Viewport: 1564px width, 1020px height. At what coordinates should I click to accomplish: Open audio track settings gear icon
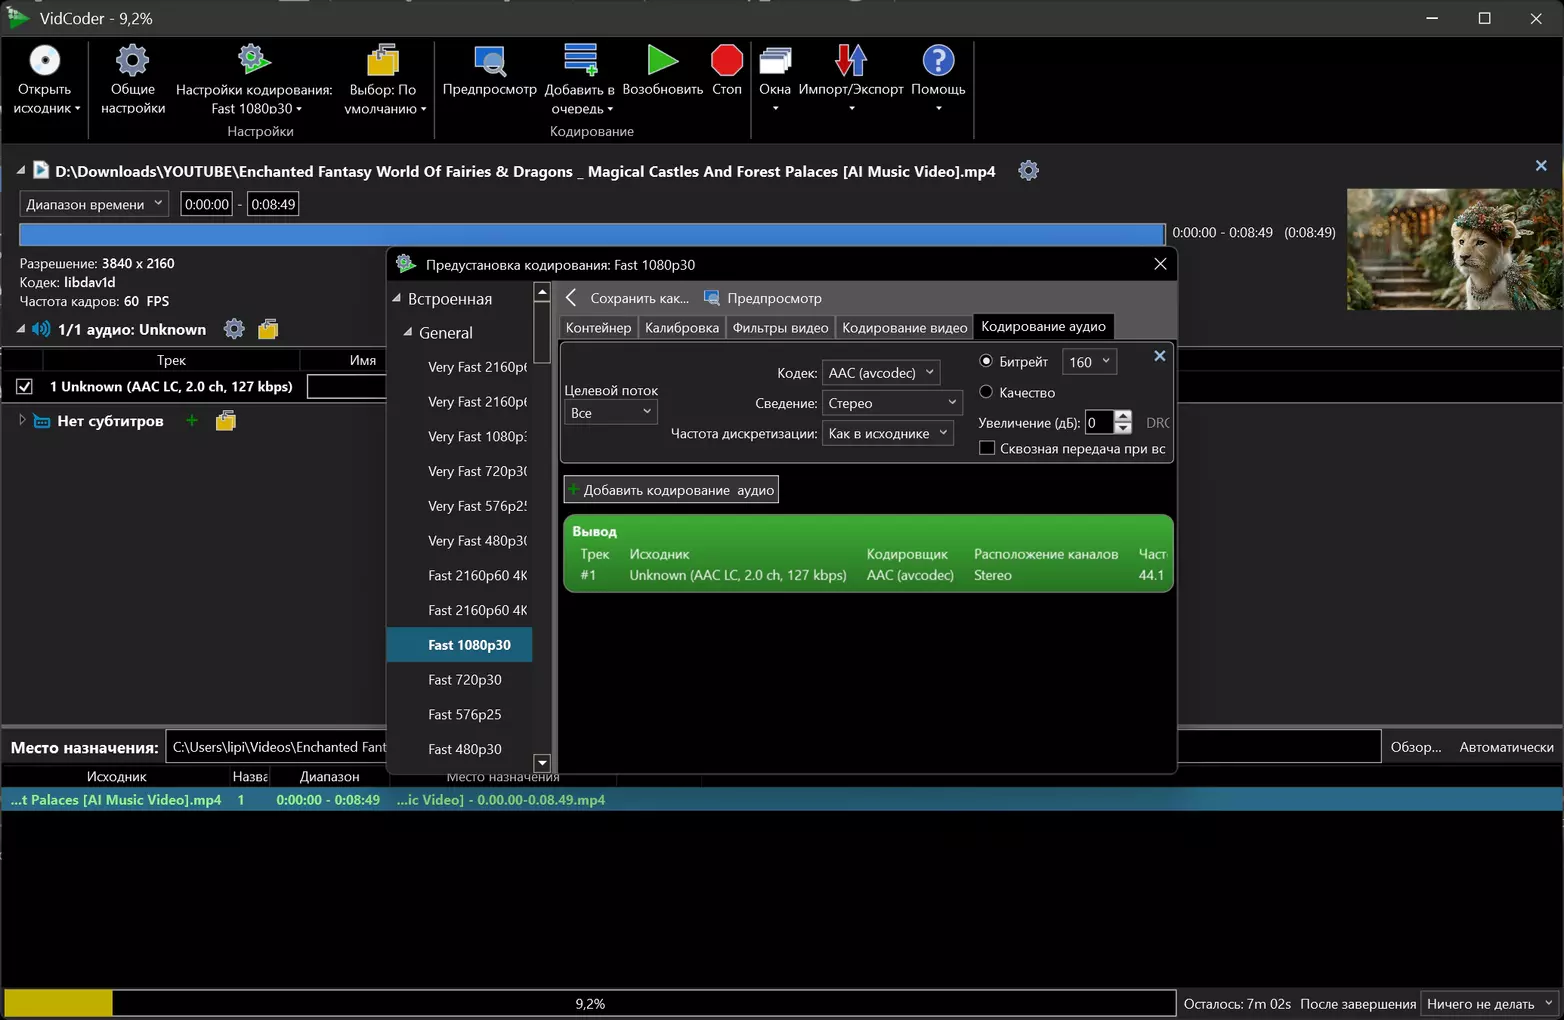234,329
